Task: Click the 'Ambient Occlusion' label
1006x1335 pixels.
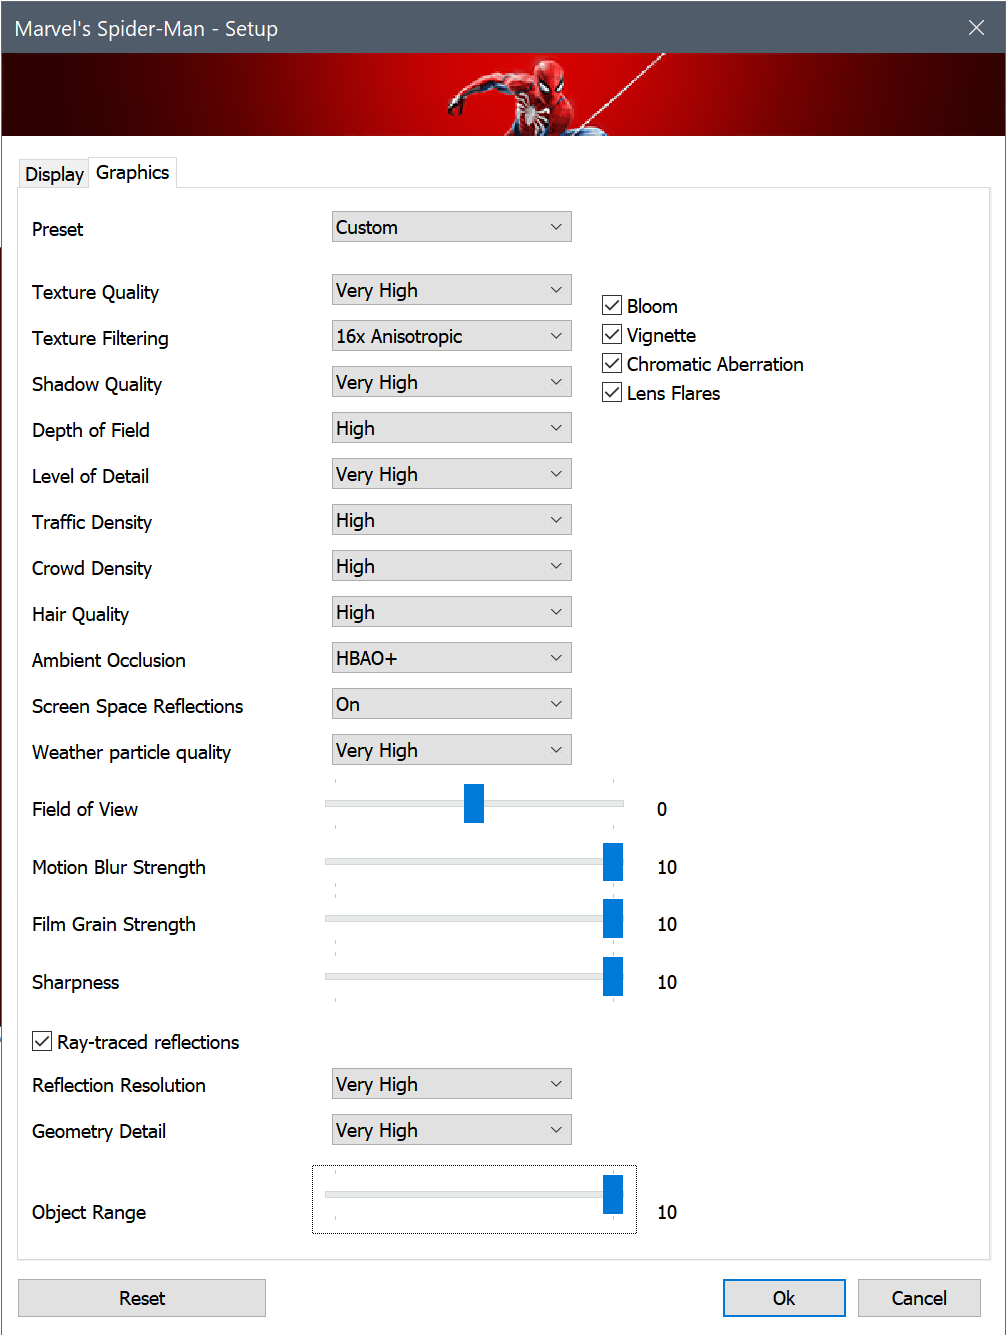Action: [x=109, y=660]
